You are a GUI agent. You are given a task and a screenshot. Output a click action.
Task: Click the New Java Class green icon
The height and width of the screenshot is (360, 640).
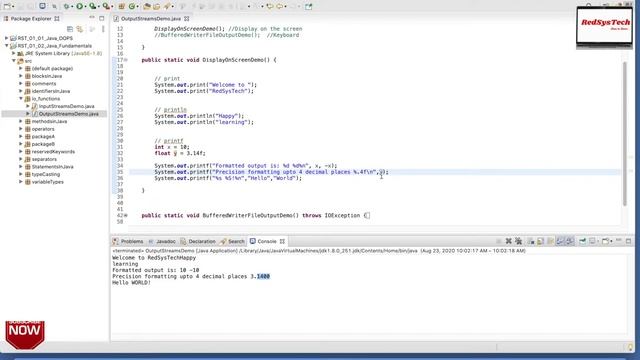coord(132,6)
